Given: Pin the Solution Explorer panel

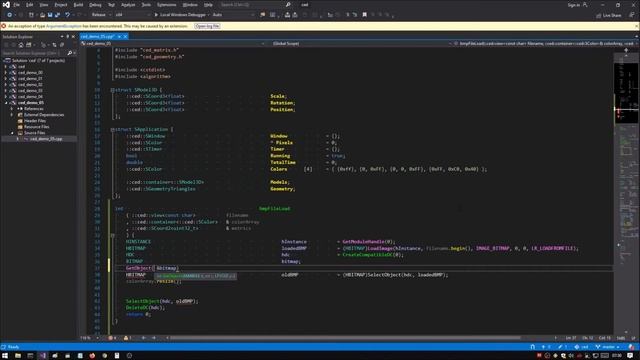Looking at the screenshot, I should tap(68, 36).
